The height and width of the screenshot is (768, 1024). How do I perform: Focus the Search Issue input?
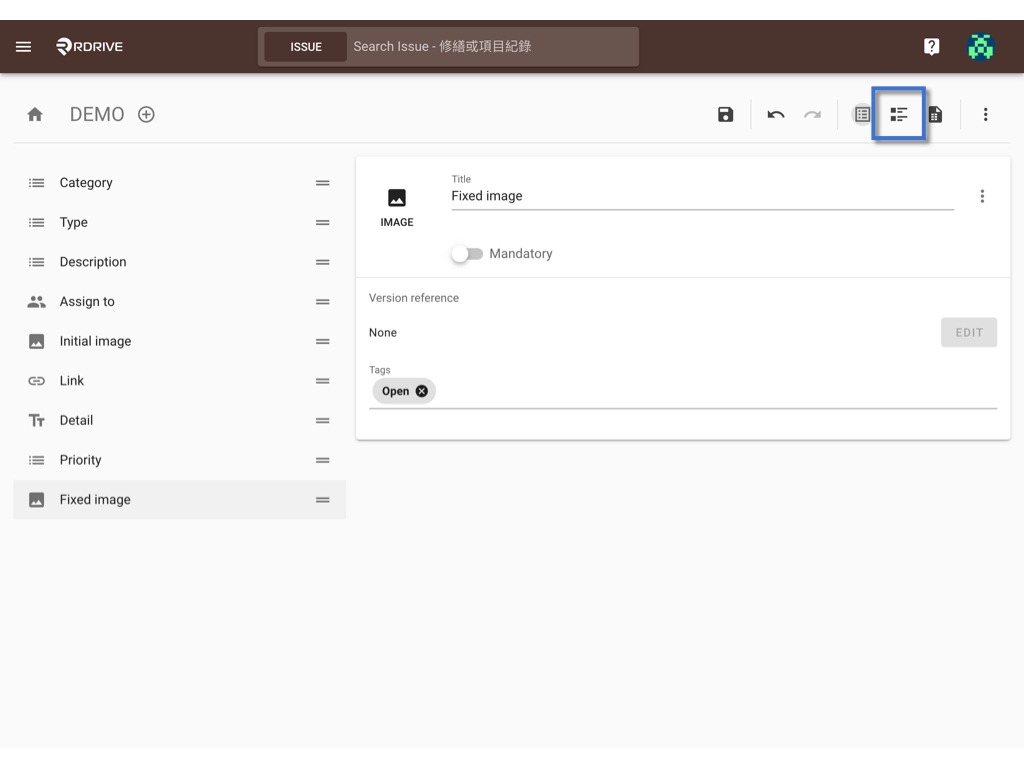pyautogui.click(x=492, y=47)
